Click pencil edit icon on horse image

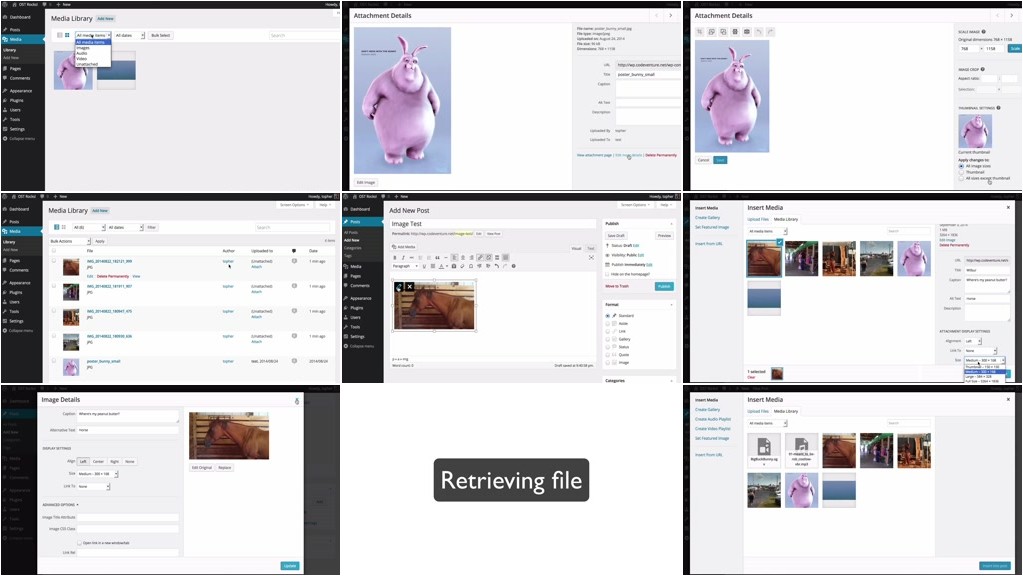pos(399,286)
